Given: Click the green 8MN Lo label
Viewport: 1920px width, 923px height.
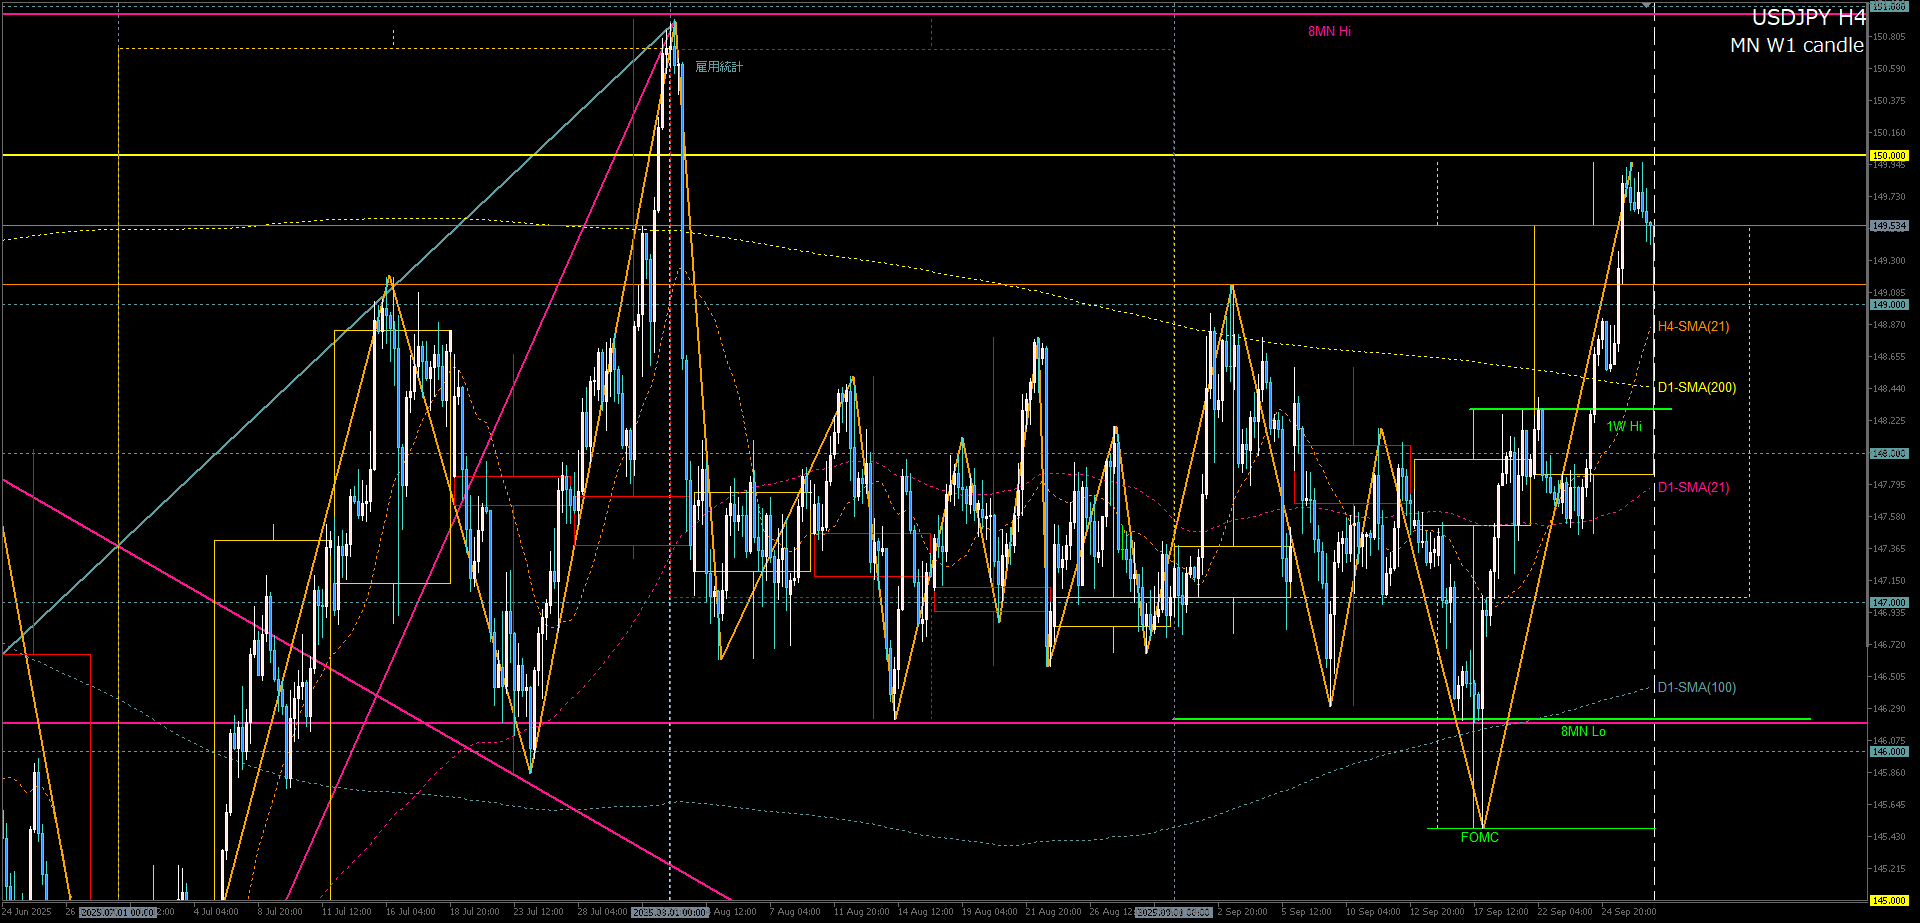Looking at the screenshot, I should (x=1583, y=732).
